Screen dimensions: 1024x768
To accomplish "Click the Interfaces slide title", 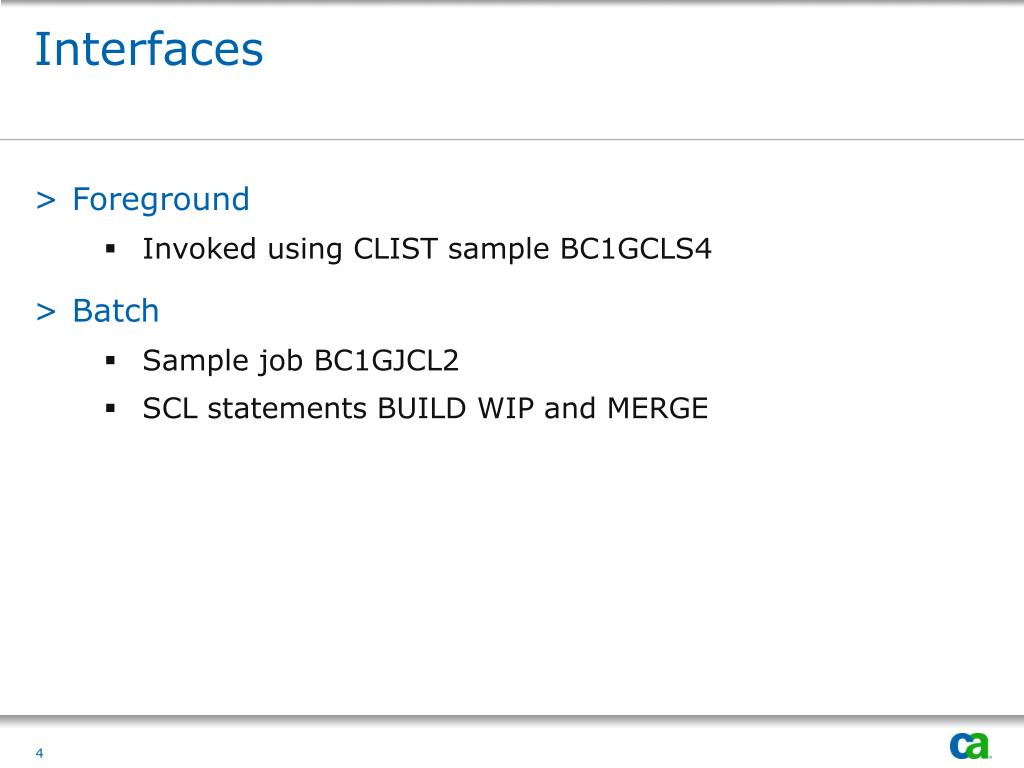I will click(149, 49).
